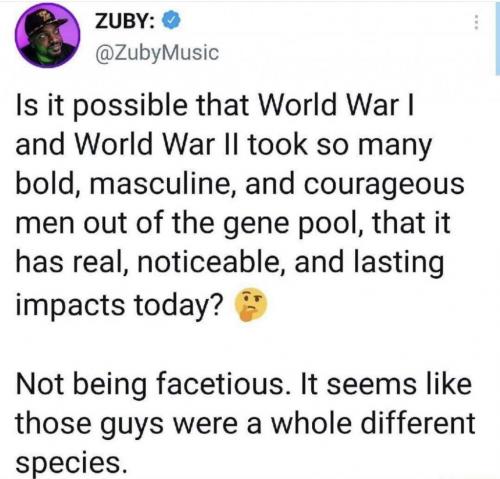Click the words 'impacts today?'

point(119,306)
